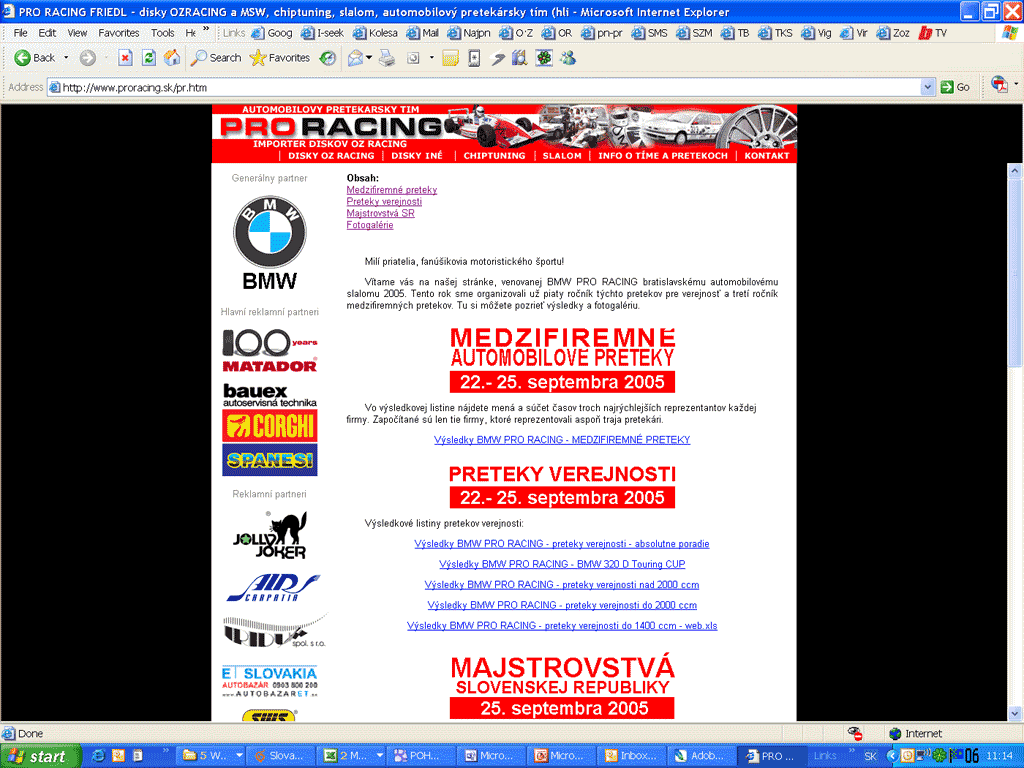Viewport: 1024px width, 768px height.
Task: Go back with the Back button
Action: (35, 58)
